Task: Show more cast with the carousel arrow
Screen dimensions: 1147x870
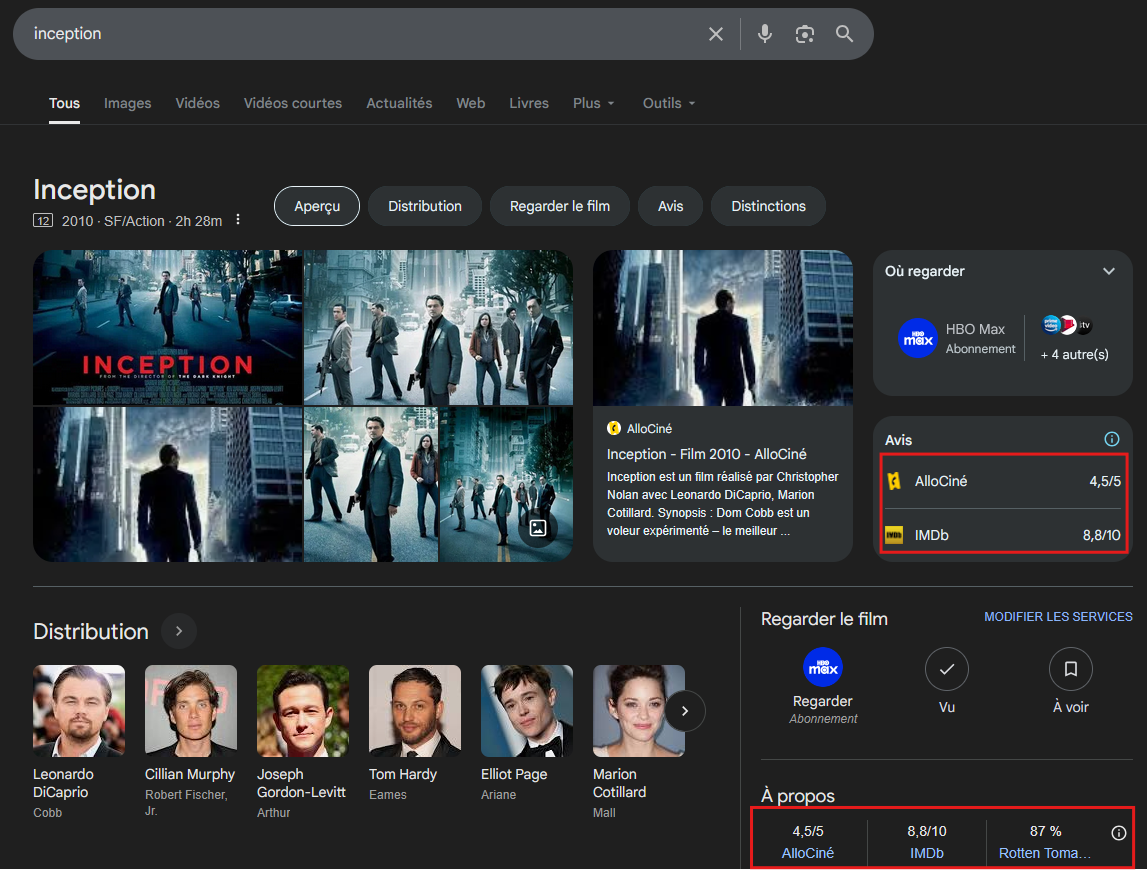Action: 685,710
